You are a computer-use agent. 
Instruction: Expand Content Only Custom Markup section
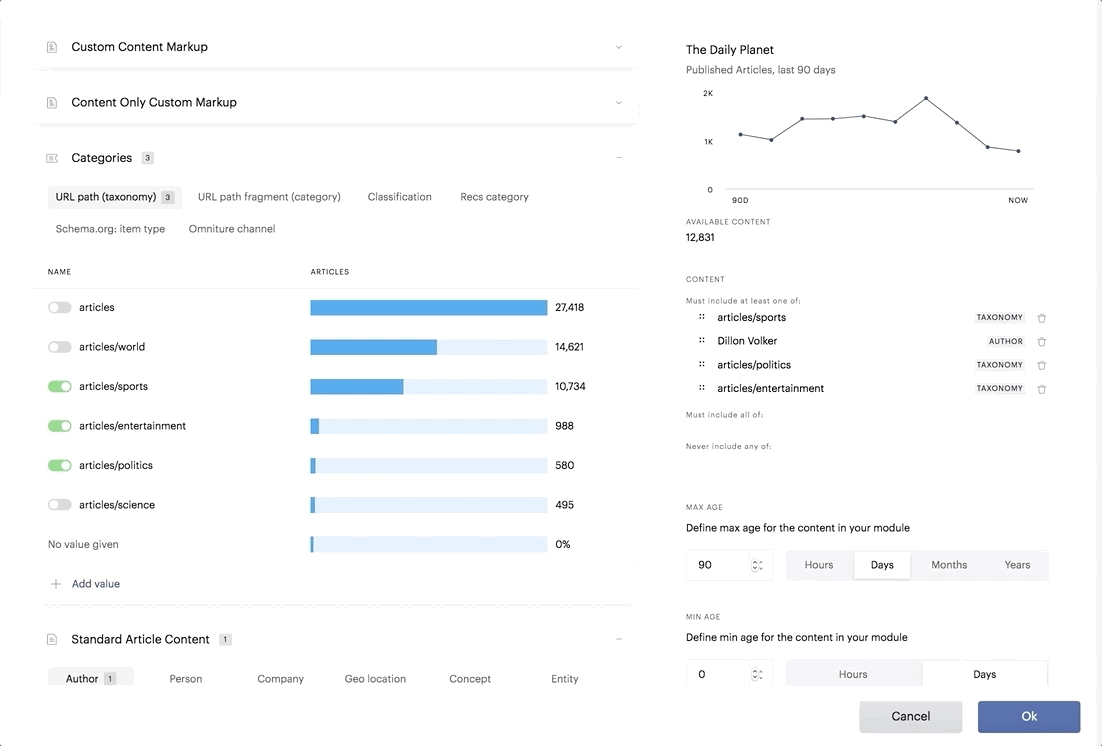tap(618, 103)
